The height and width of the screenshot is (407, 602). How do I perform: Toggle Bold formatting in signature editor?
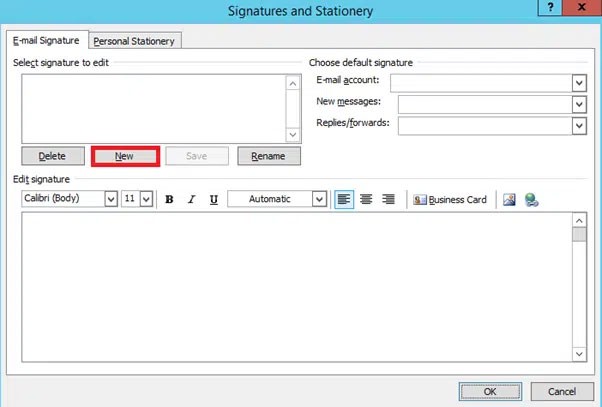pos(169,200)
